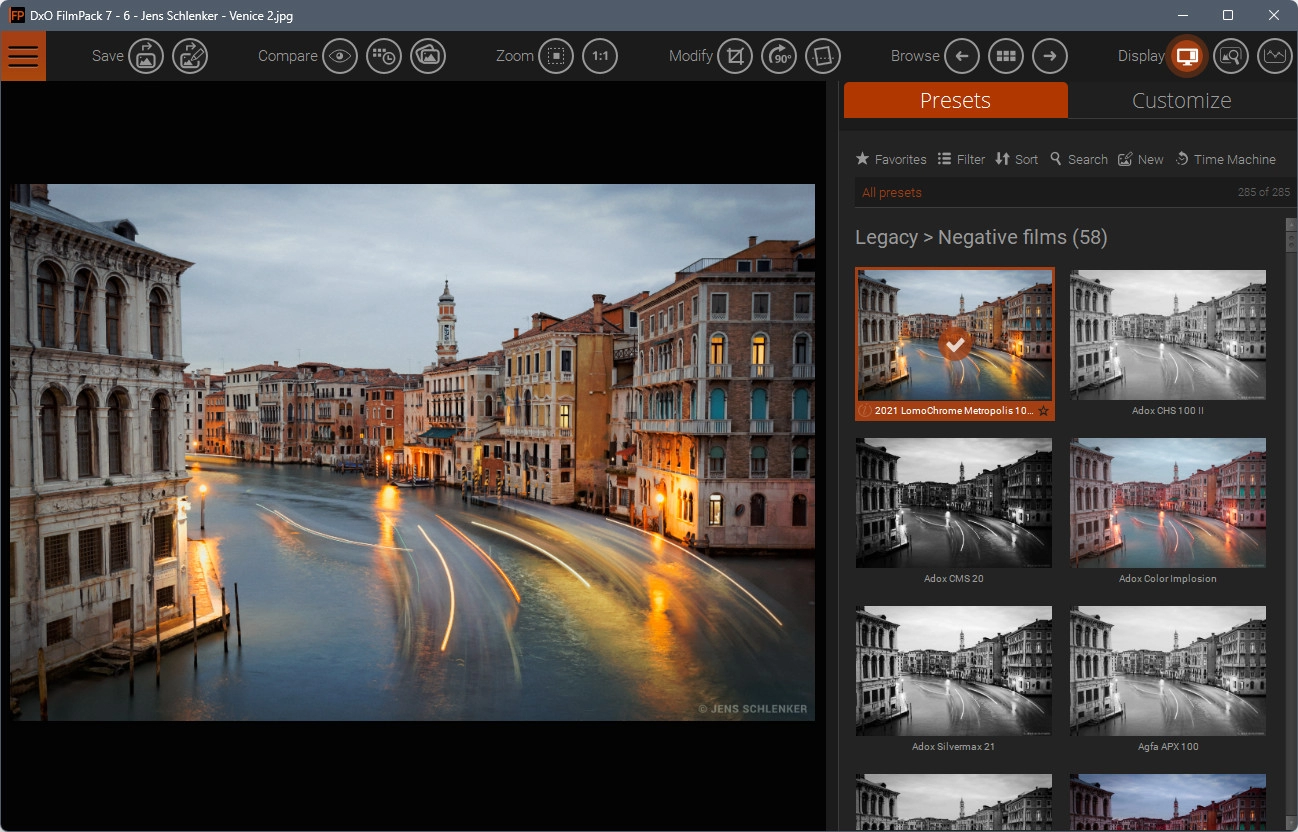Toggle the Display full-screen monitor mode

coord(1187,56)
